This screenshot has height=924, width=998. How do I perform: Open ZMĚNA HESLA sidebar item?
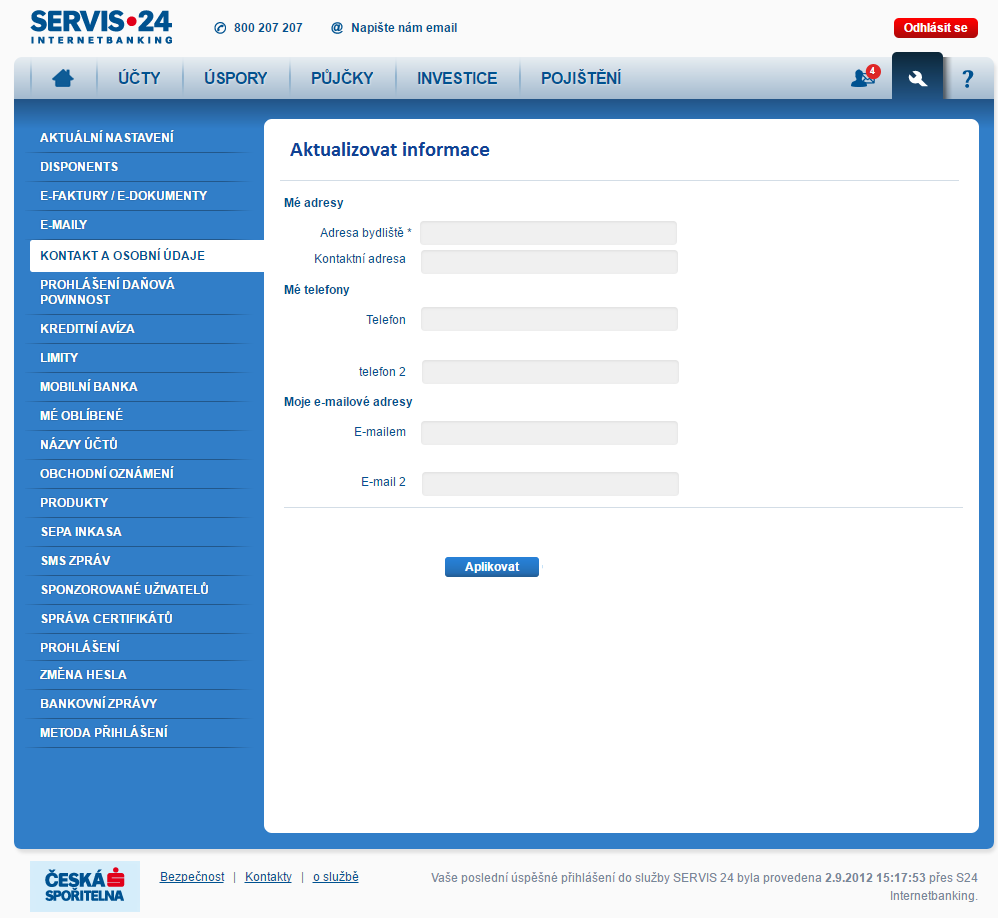83,675
